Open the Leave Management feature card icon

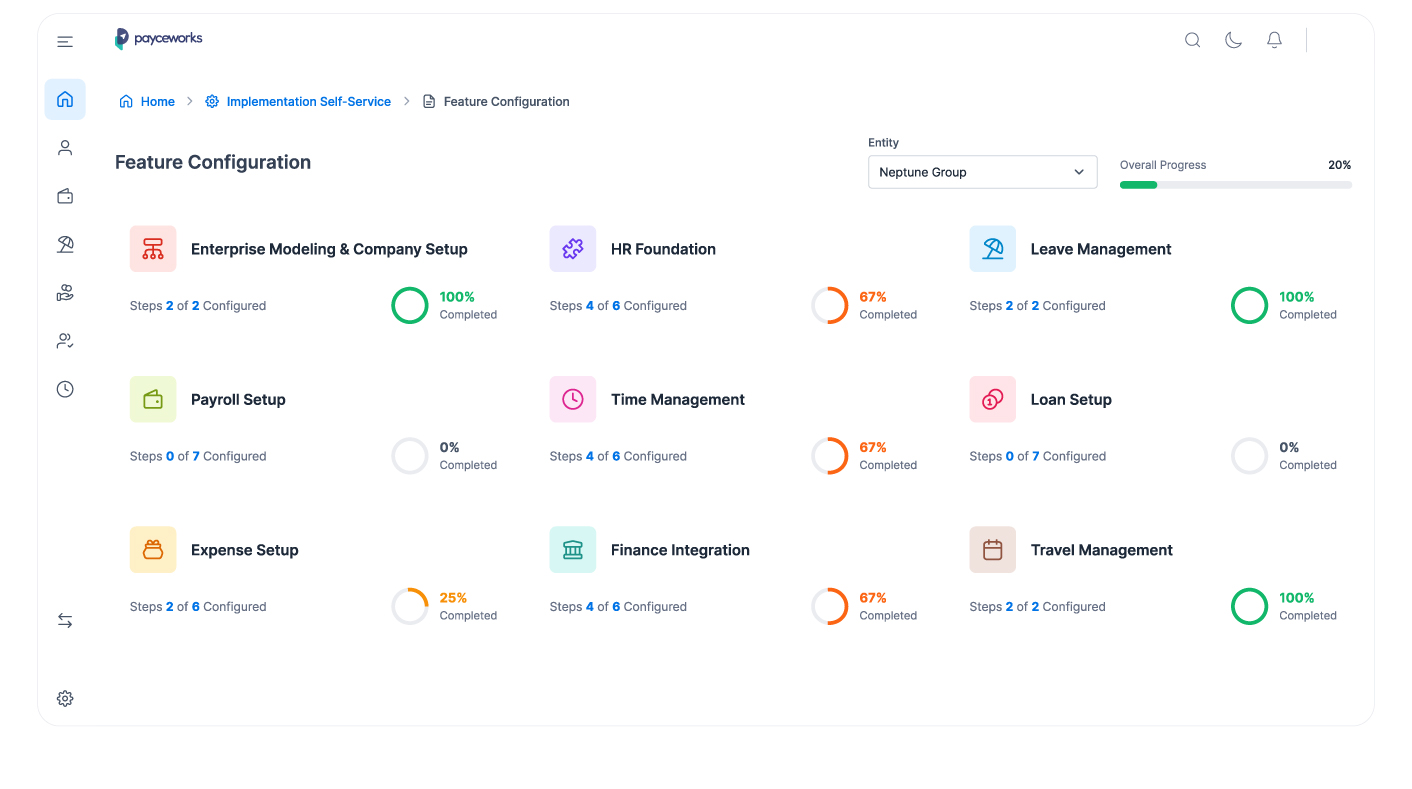pyautogui.click(x=992, y=248)
